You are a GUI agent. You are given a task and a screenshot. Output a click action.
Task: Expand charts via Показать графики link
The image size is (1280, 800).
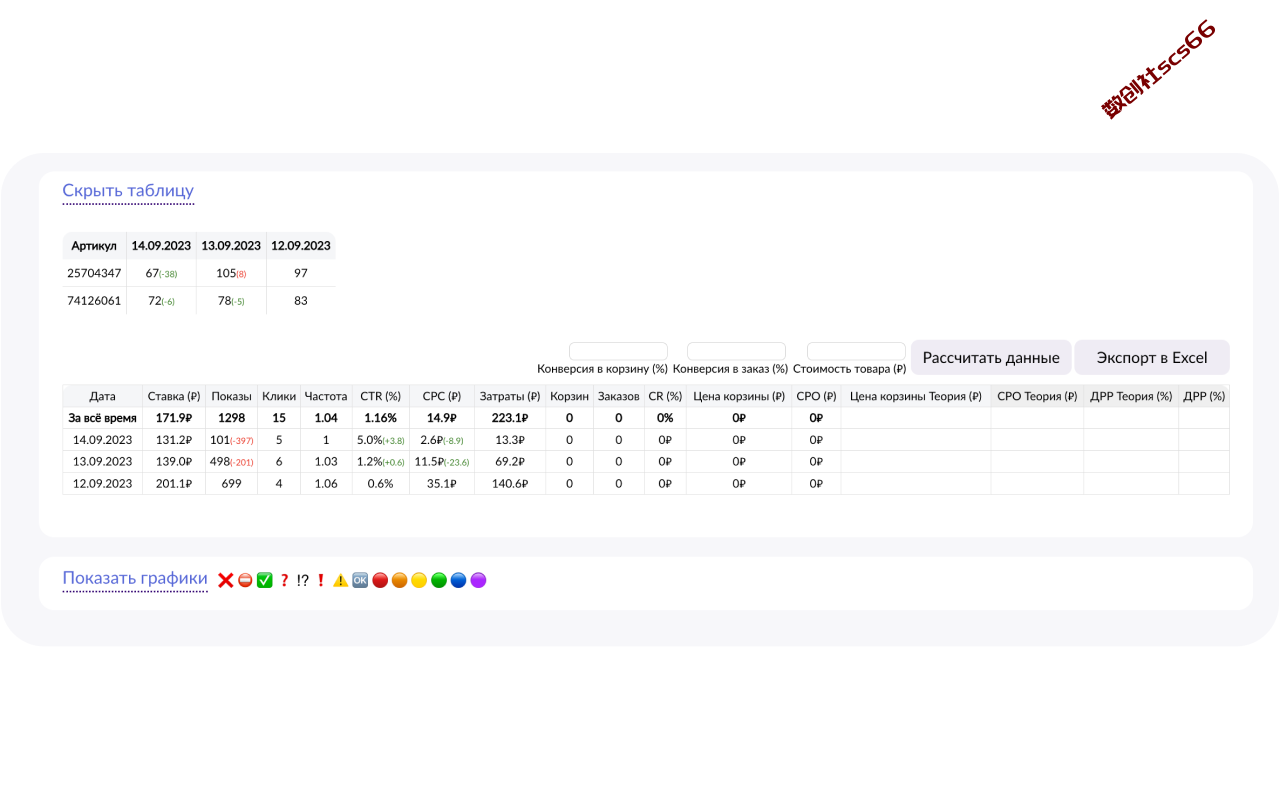135,579
